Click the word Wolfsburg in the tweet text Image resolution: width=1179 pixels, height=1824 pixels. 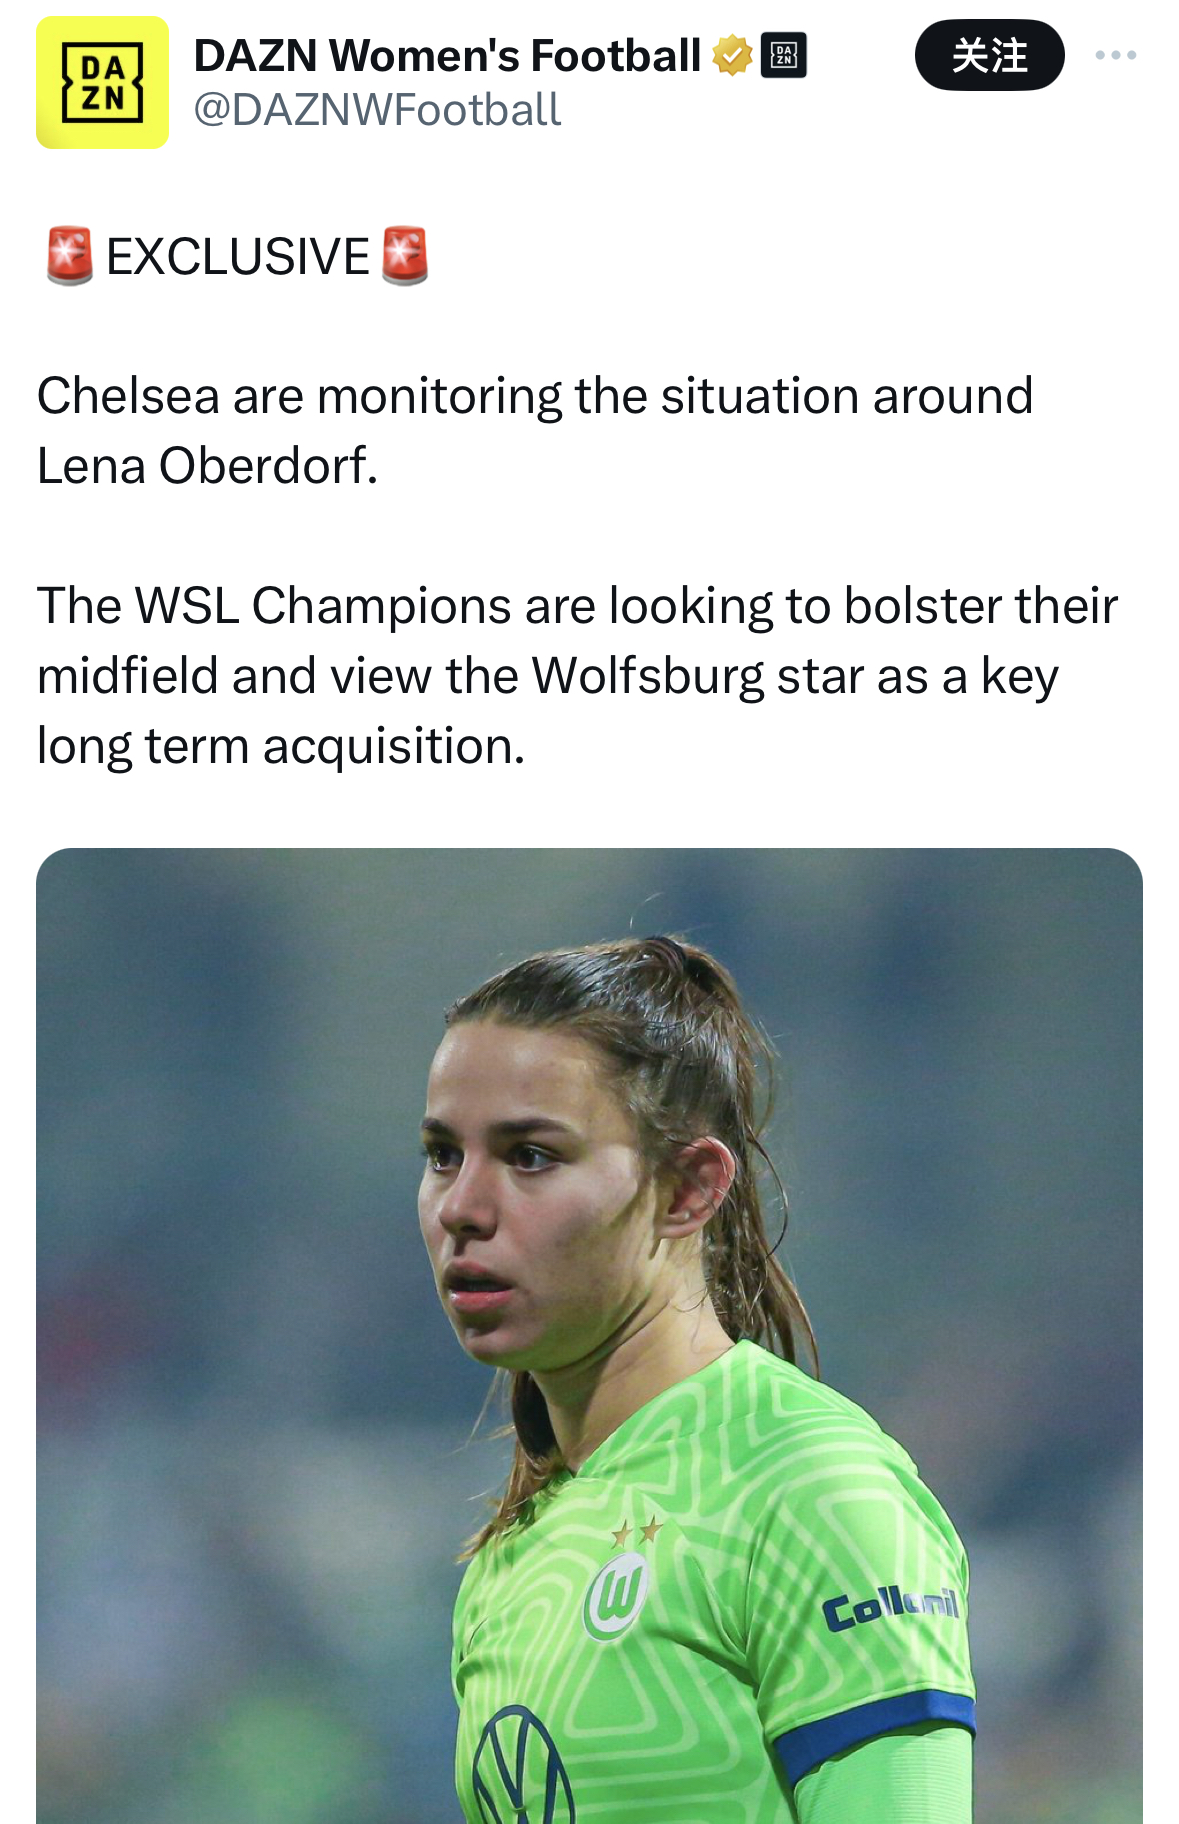pyautogui.click(x=647, y=676)
